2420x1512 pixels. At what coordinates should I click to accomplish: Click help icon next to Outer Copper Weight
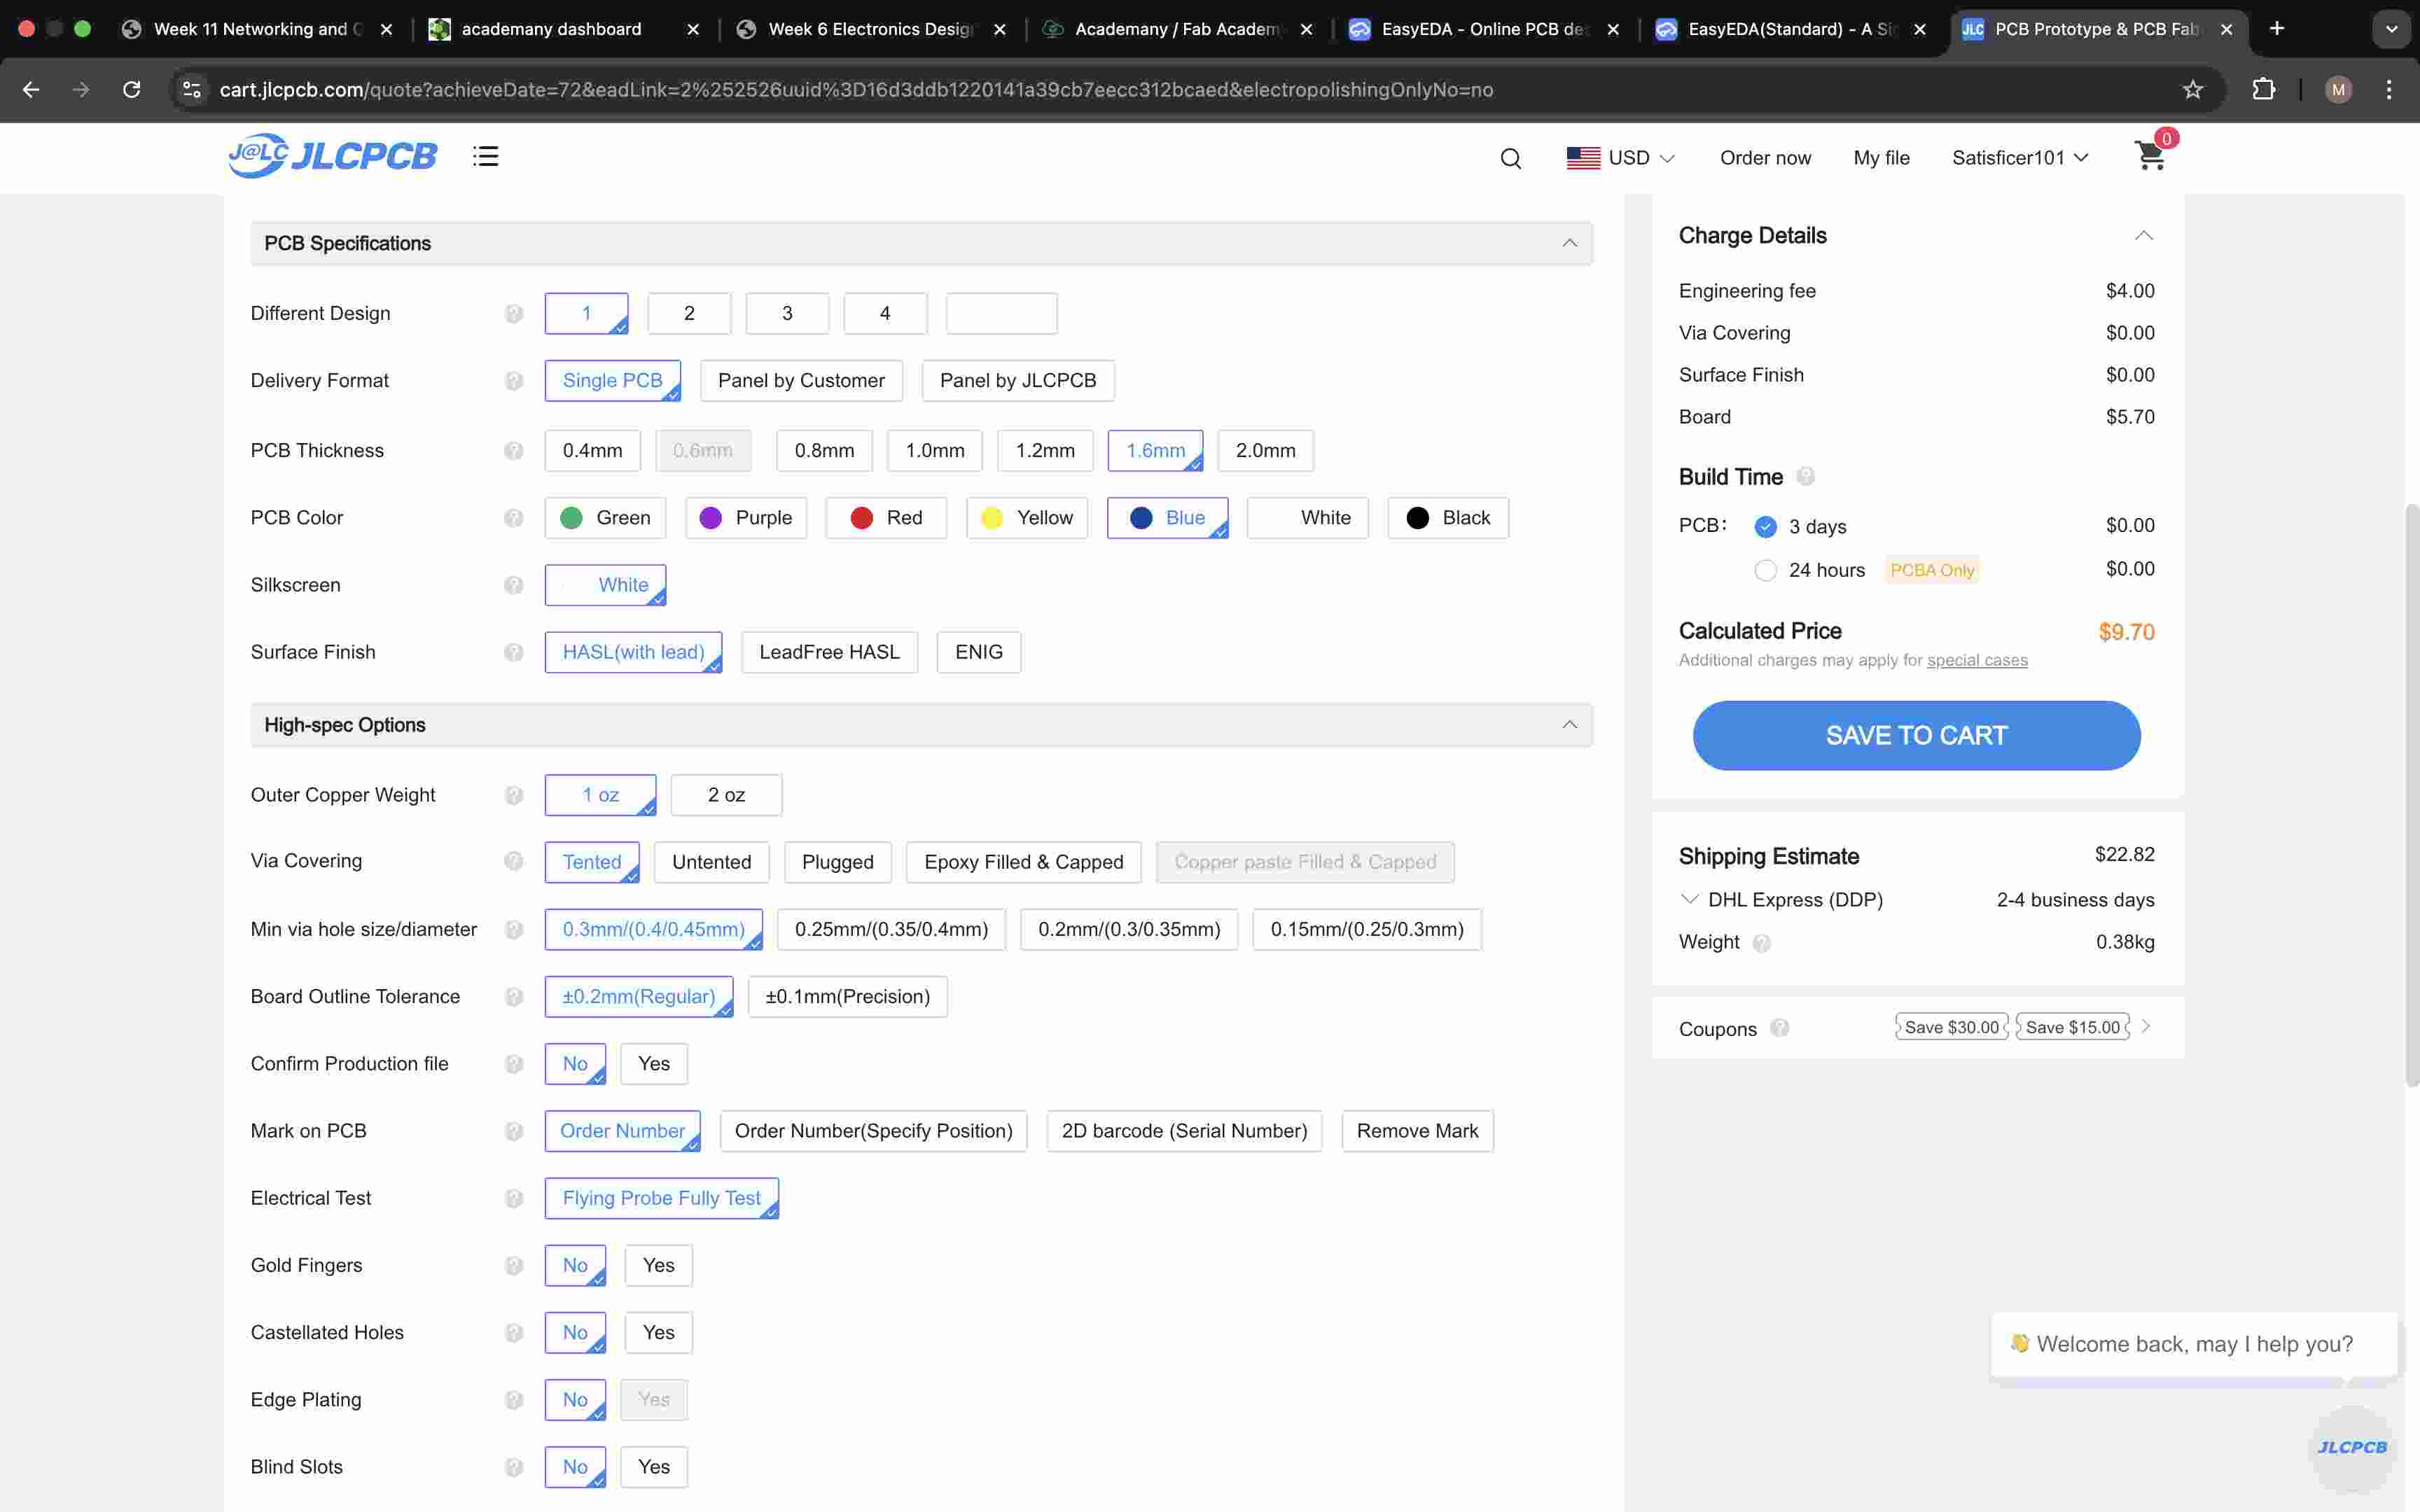click(514, 795)
